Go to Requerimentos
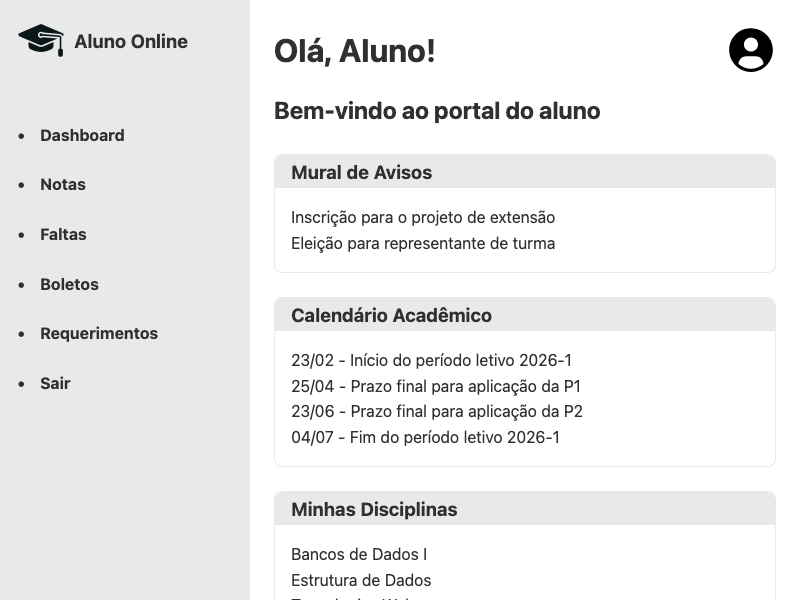Screen dimensions: 800x600 99,333
